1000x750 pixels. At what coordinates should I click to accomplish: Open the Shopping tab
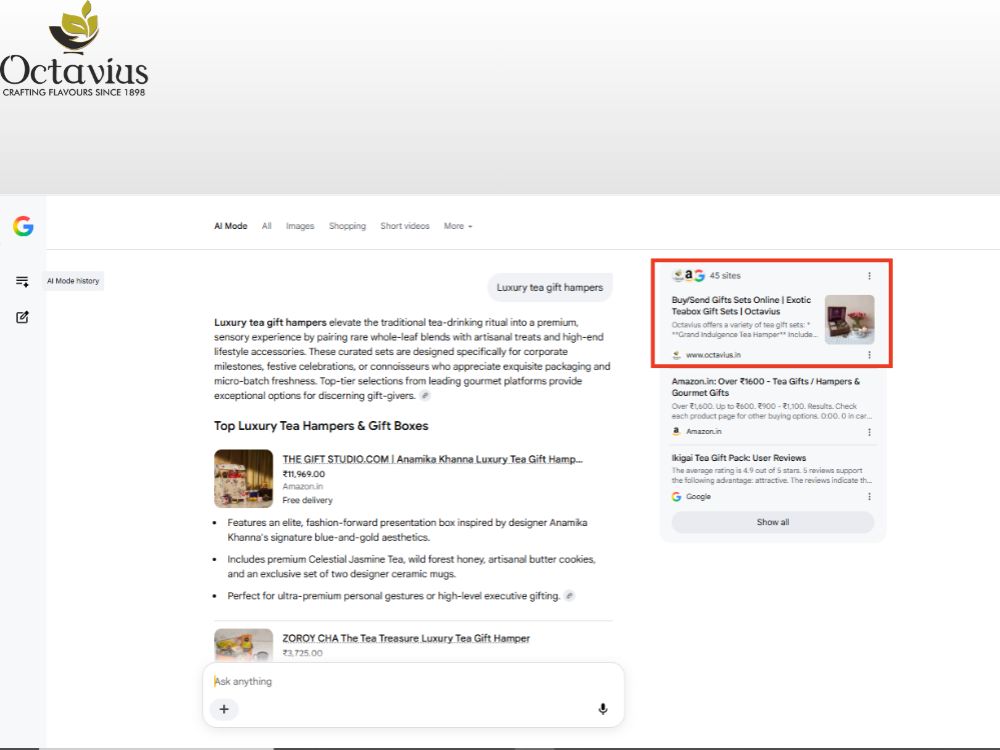click(348, 226)
